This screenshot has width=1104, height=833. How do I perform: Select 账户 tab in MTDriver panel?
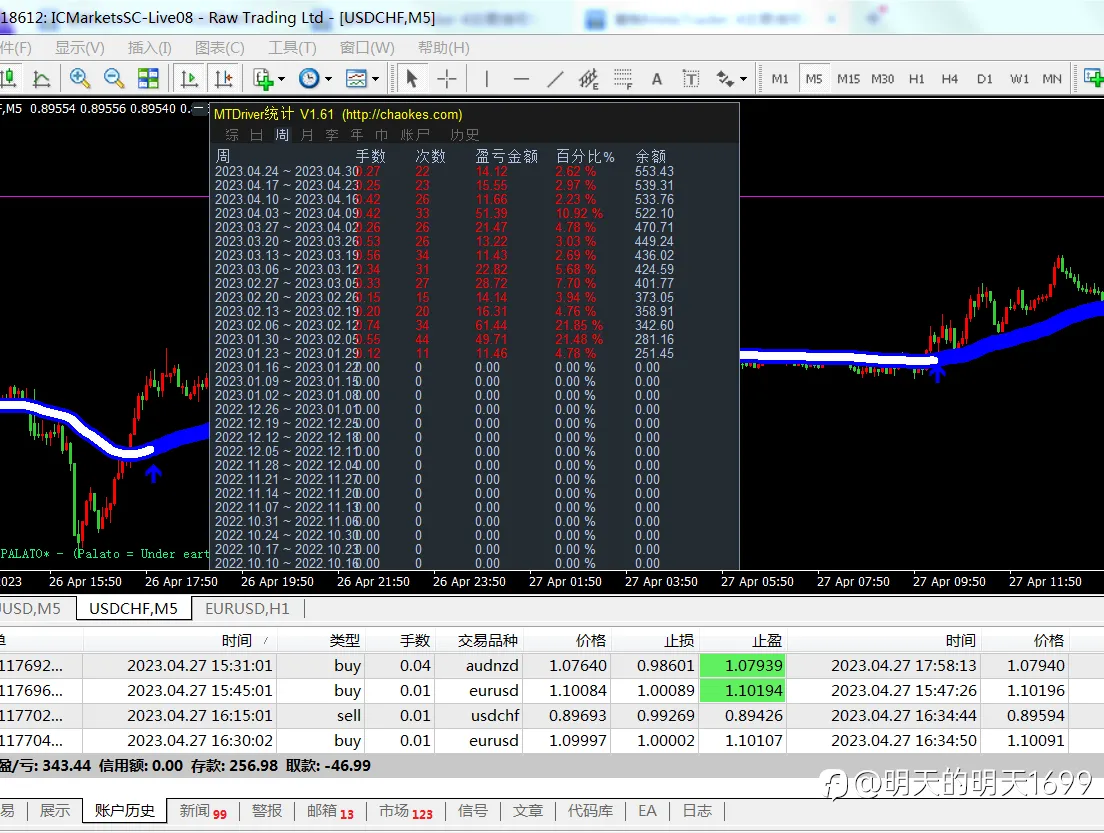pos(415,134)
